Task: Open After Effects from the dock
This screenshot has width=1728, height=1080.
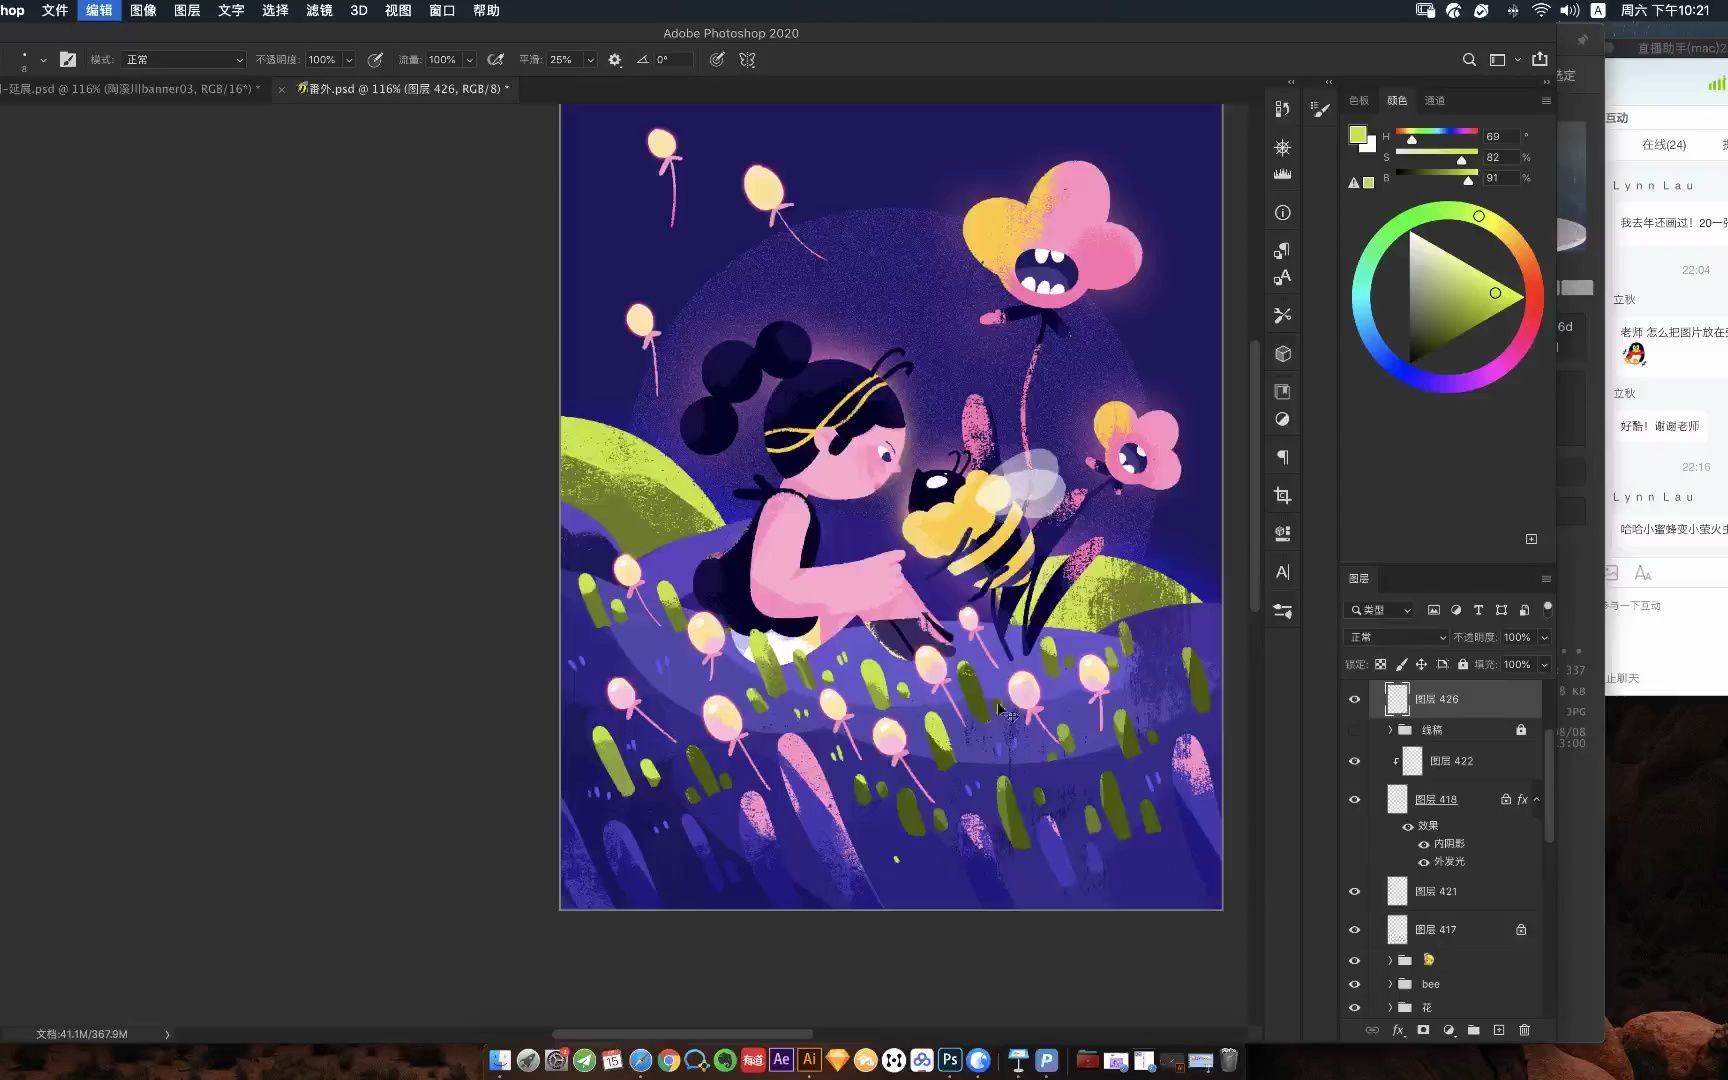Action: click(x=782, y=1060)
